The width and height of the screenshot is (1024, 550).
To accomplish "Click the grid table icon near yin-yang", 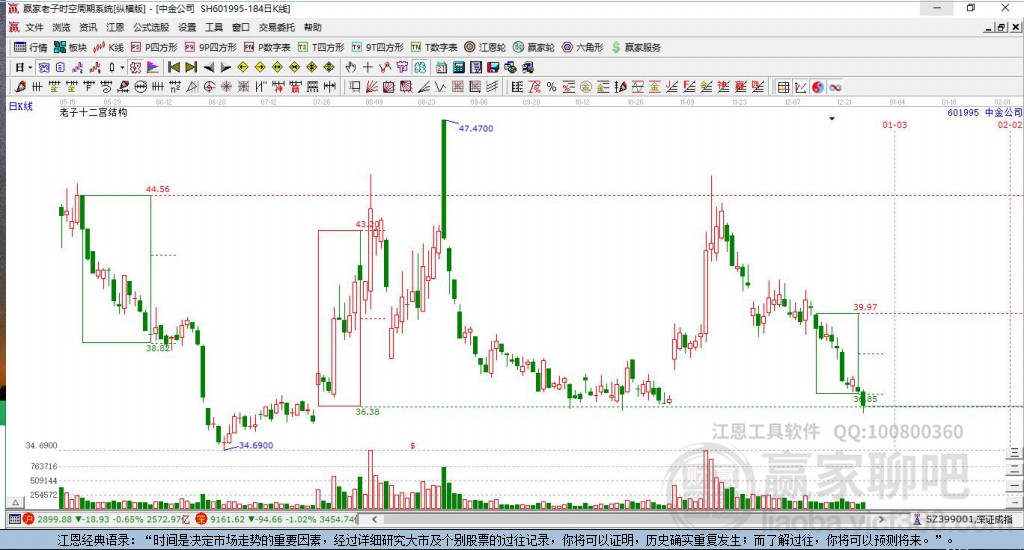I will tap(783, 87).
